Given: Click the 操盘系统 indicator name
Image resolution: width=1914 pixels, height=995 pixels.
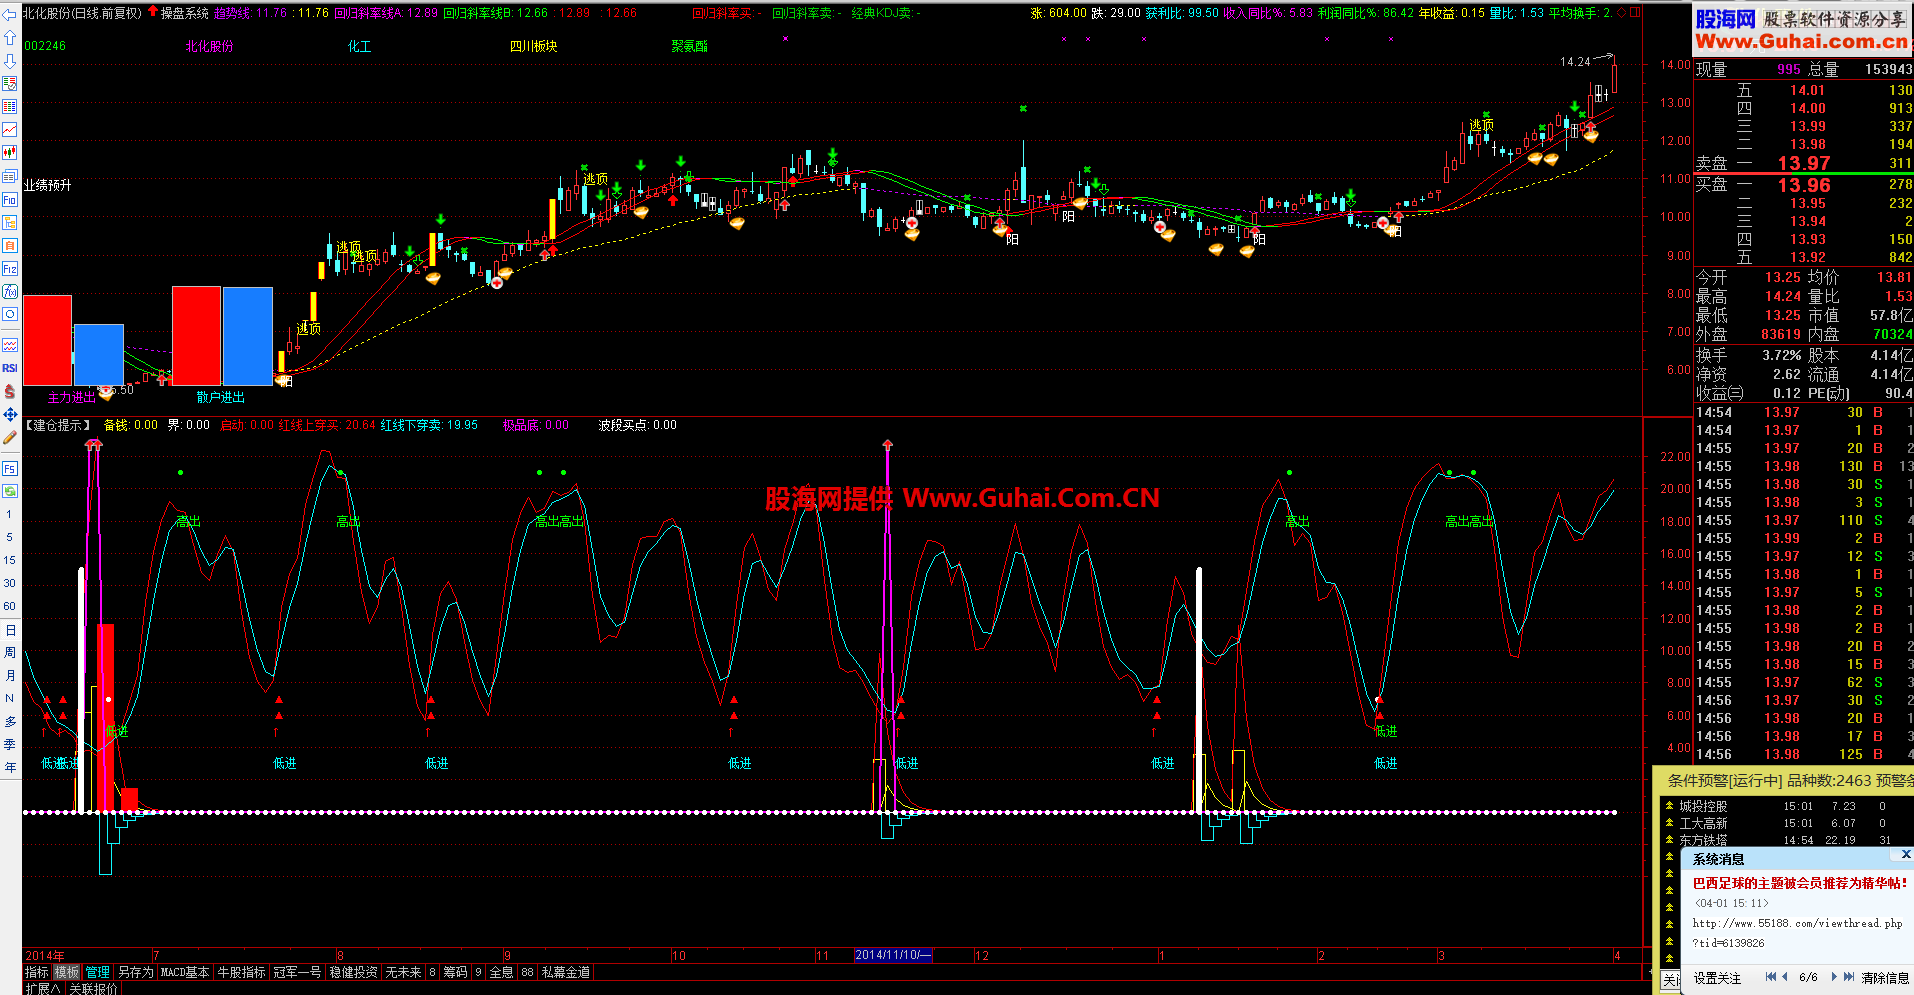Looking at the screenshot, I should point(185,13).
